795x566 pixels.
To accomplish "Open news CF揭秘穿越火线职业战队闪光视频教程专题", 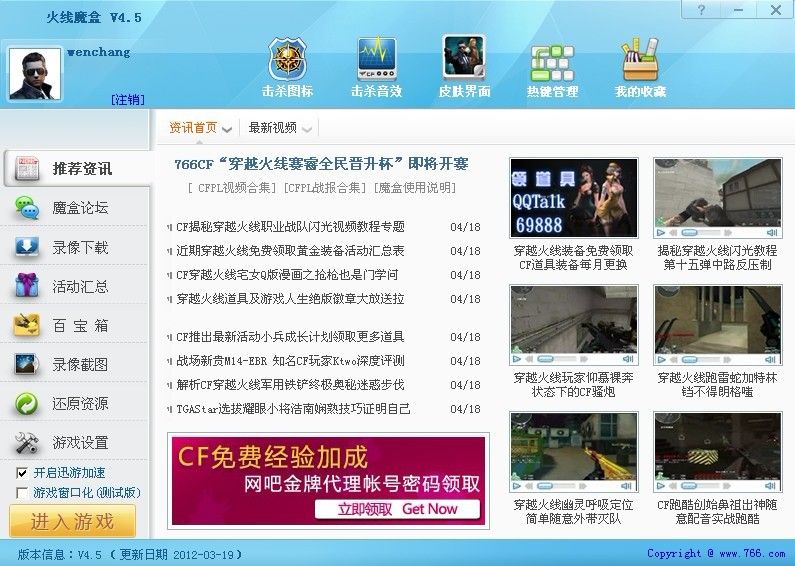I will [x=290, y=227].
